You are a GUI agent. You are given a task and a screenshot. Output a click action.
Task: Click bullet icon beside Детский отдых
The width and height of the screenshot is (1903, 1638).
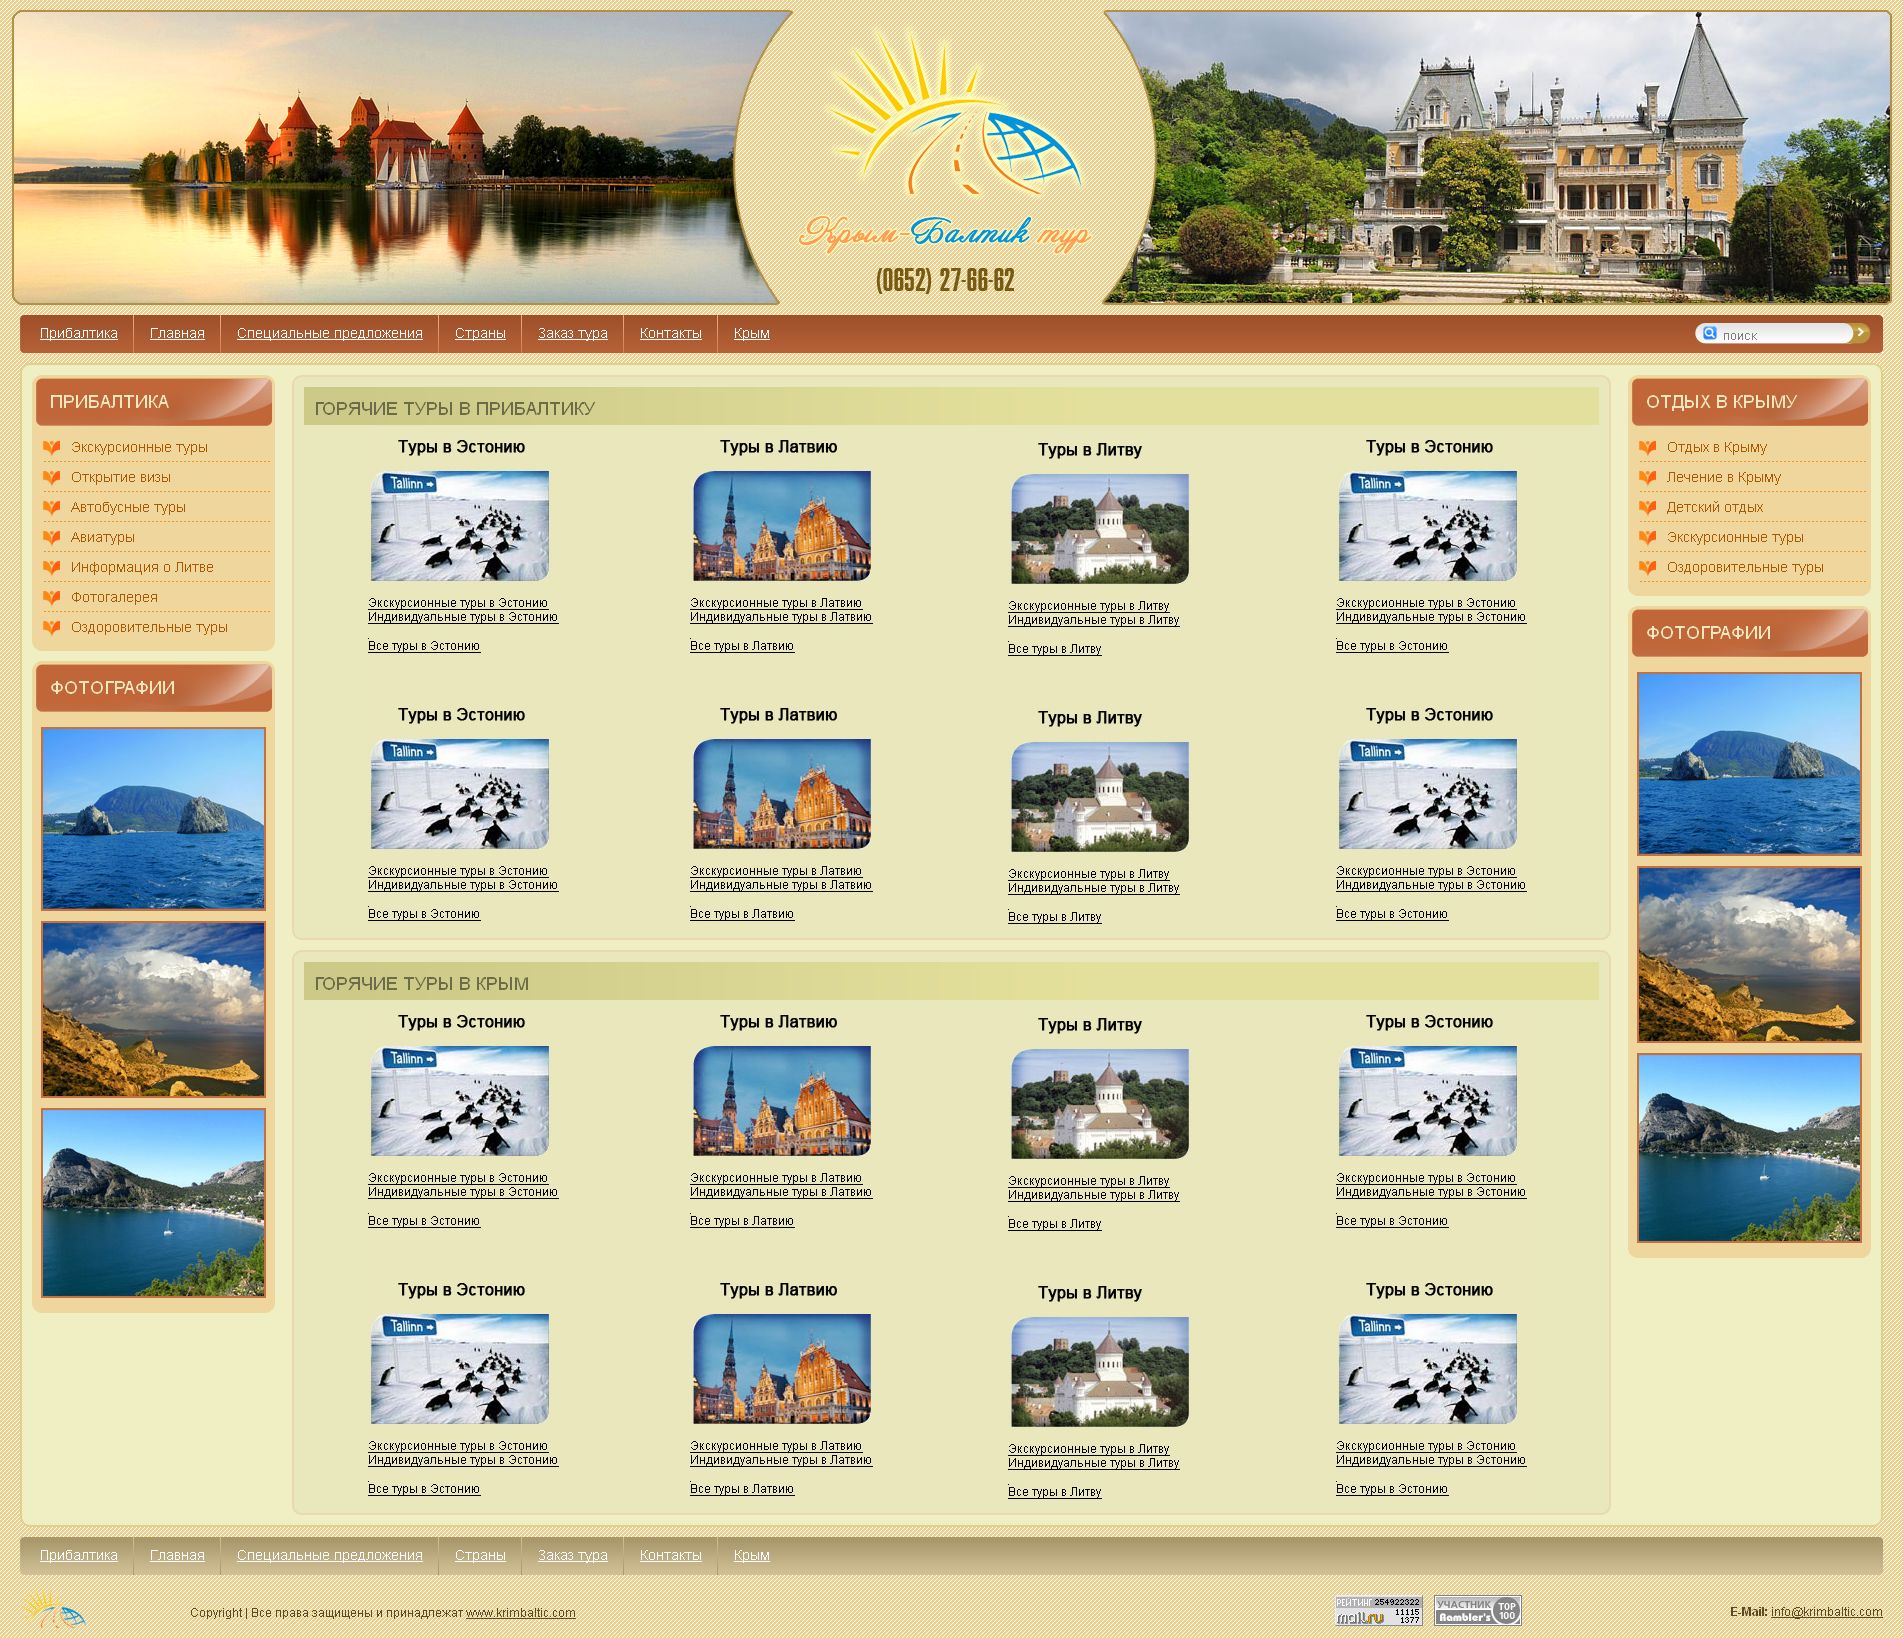1648,508
